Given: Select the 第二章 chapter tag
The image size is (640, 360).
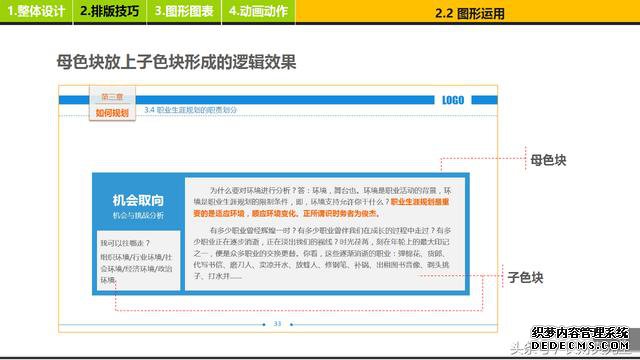Looking at the screenshot, I should (112, 97).
